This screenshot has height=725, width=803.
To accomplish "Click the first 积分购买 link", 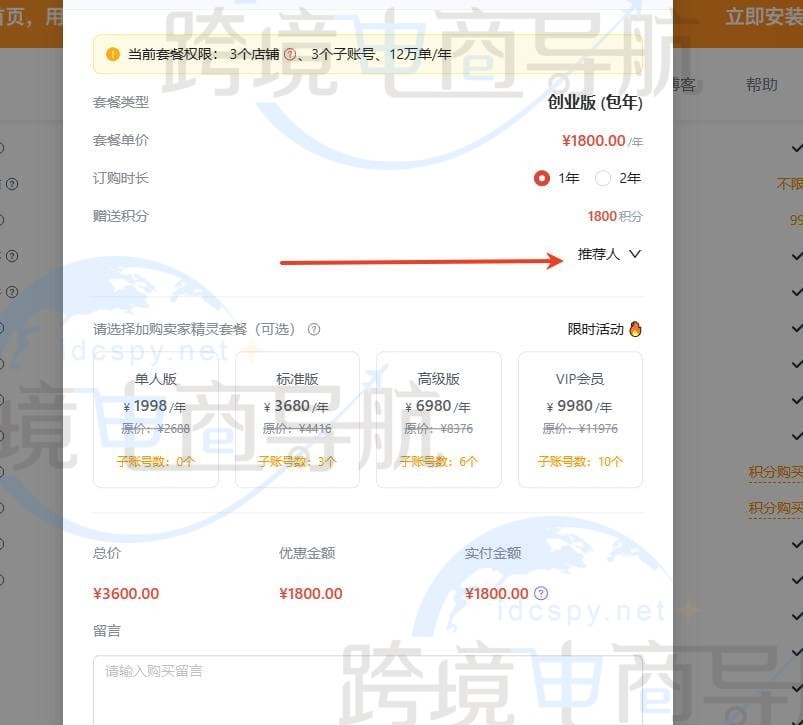I will coord(775,472).
